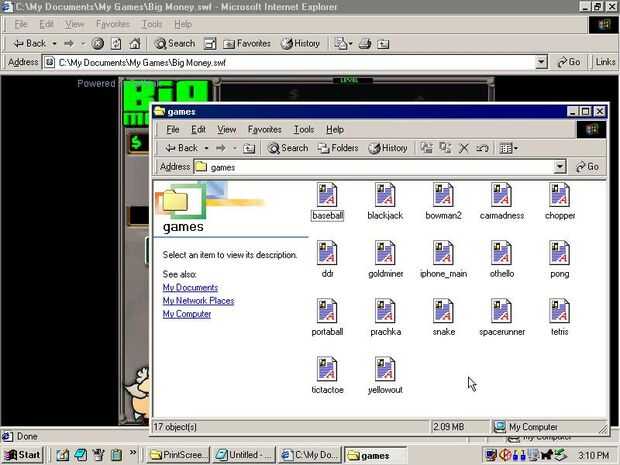Click Favorites button in Internet Explorer toolbar
Screen dimensions: 620x465
click(x=247, y=43)
